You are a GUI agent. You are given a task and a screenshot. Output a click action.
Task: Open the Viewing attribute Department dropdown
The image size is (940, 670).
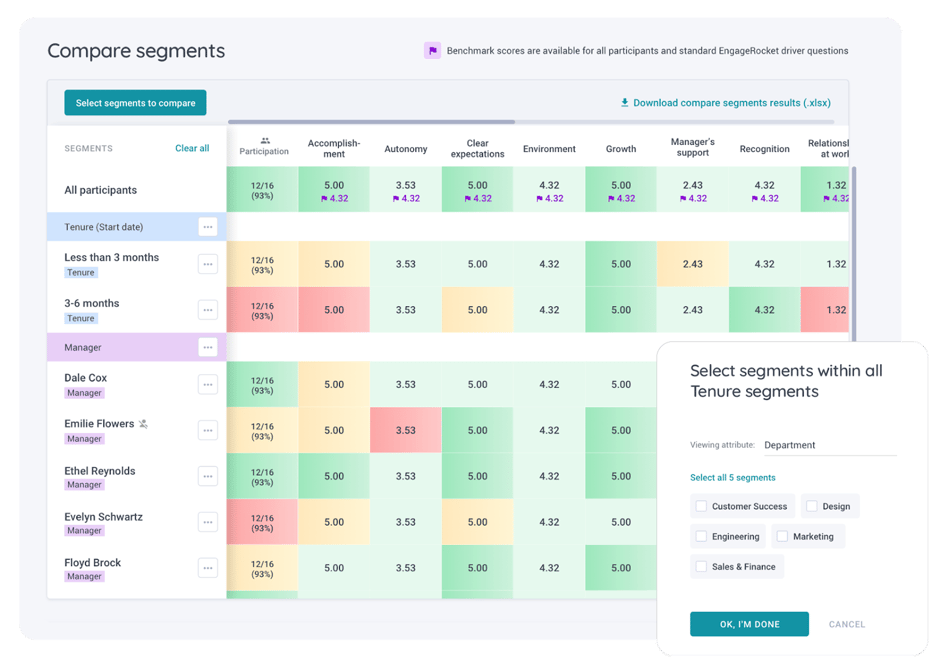pos(830,444)
